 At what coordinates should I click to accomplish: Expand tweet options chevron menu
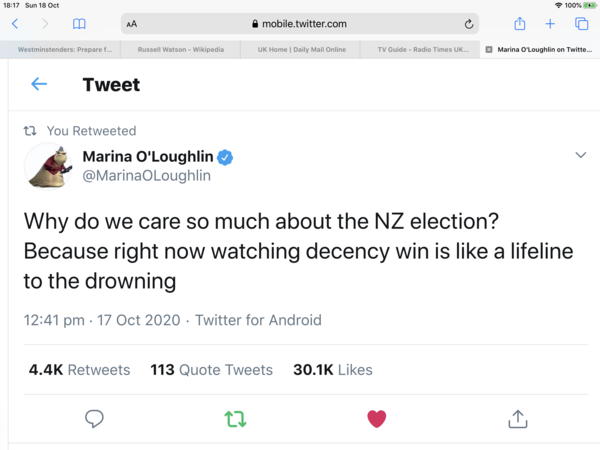[x=580, y=155]
